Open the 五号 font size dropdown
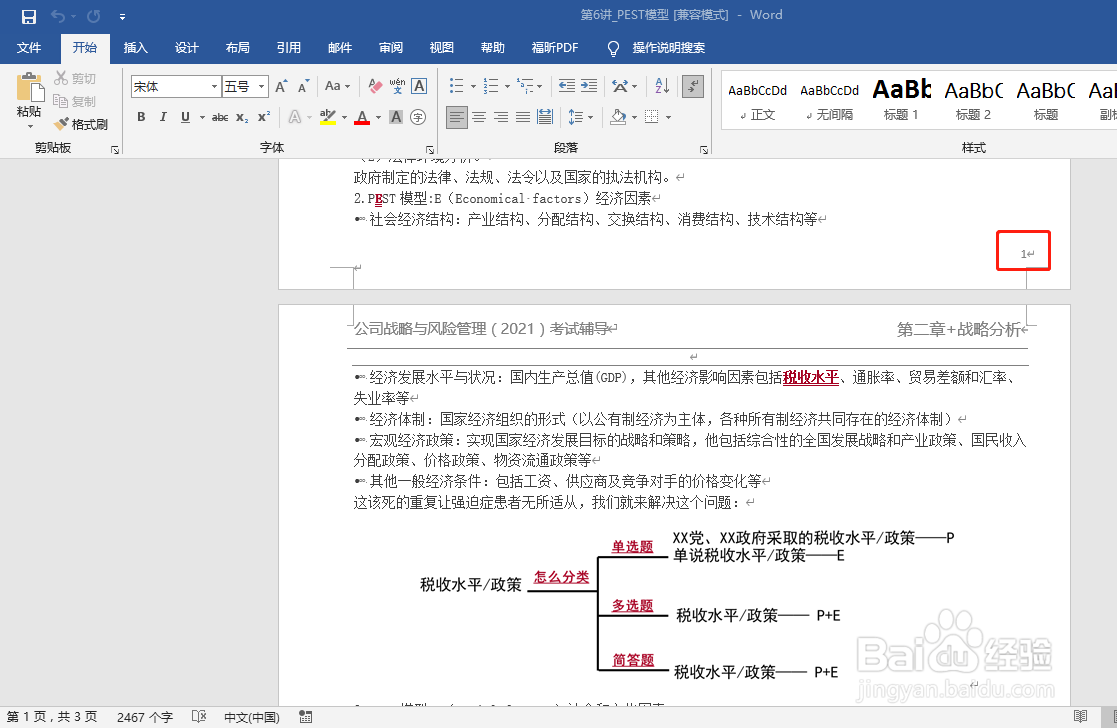The width and height of the screenshot is (1117, 728). point(261,87)
